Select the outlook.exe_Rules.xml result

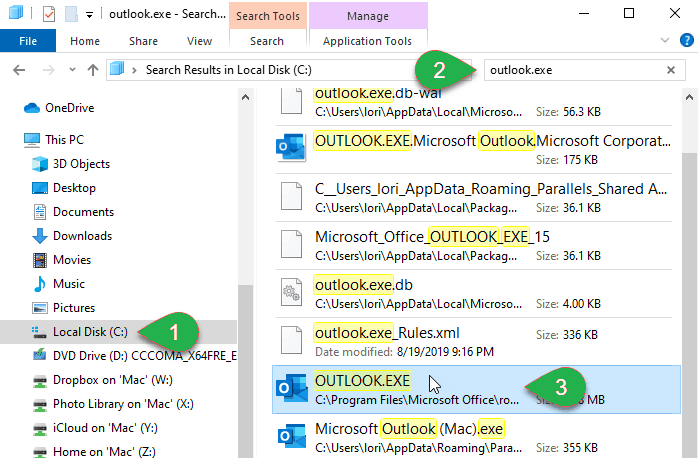pos(474,342)
